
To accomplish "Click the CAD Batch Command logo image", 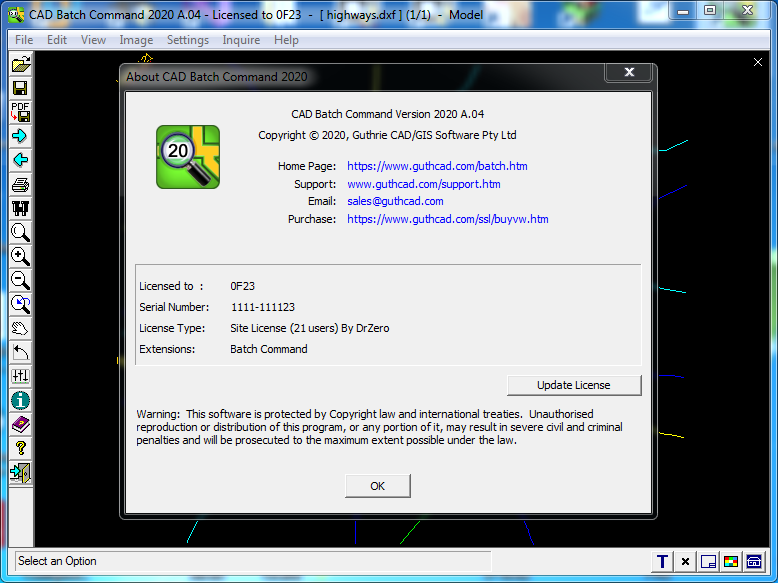I will click(x=188, y=157).
